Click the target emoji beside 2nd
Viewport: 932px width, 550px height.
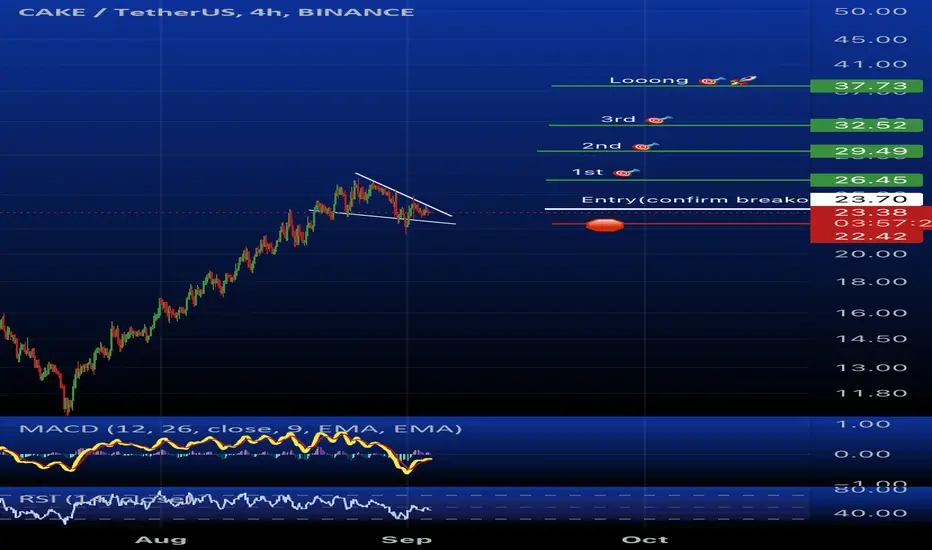[x=645, y=146]
